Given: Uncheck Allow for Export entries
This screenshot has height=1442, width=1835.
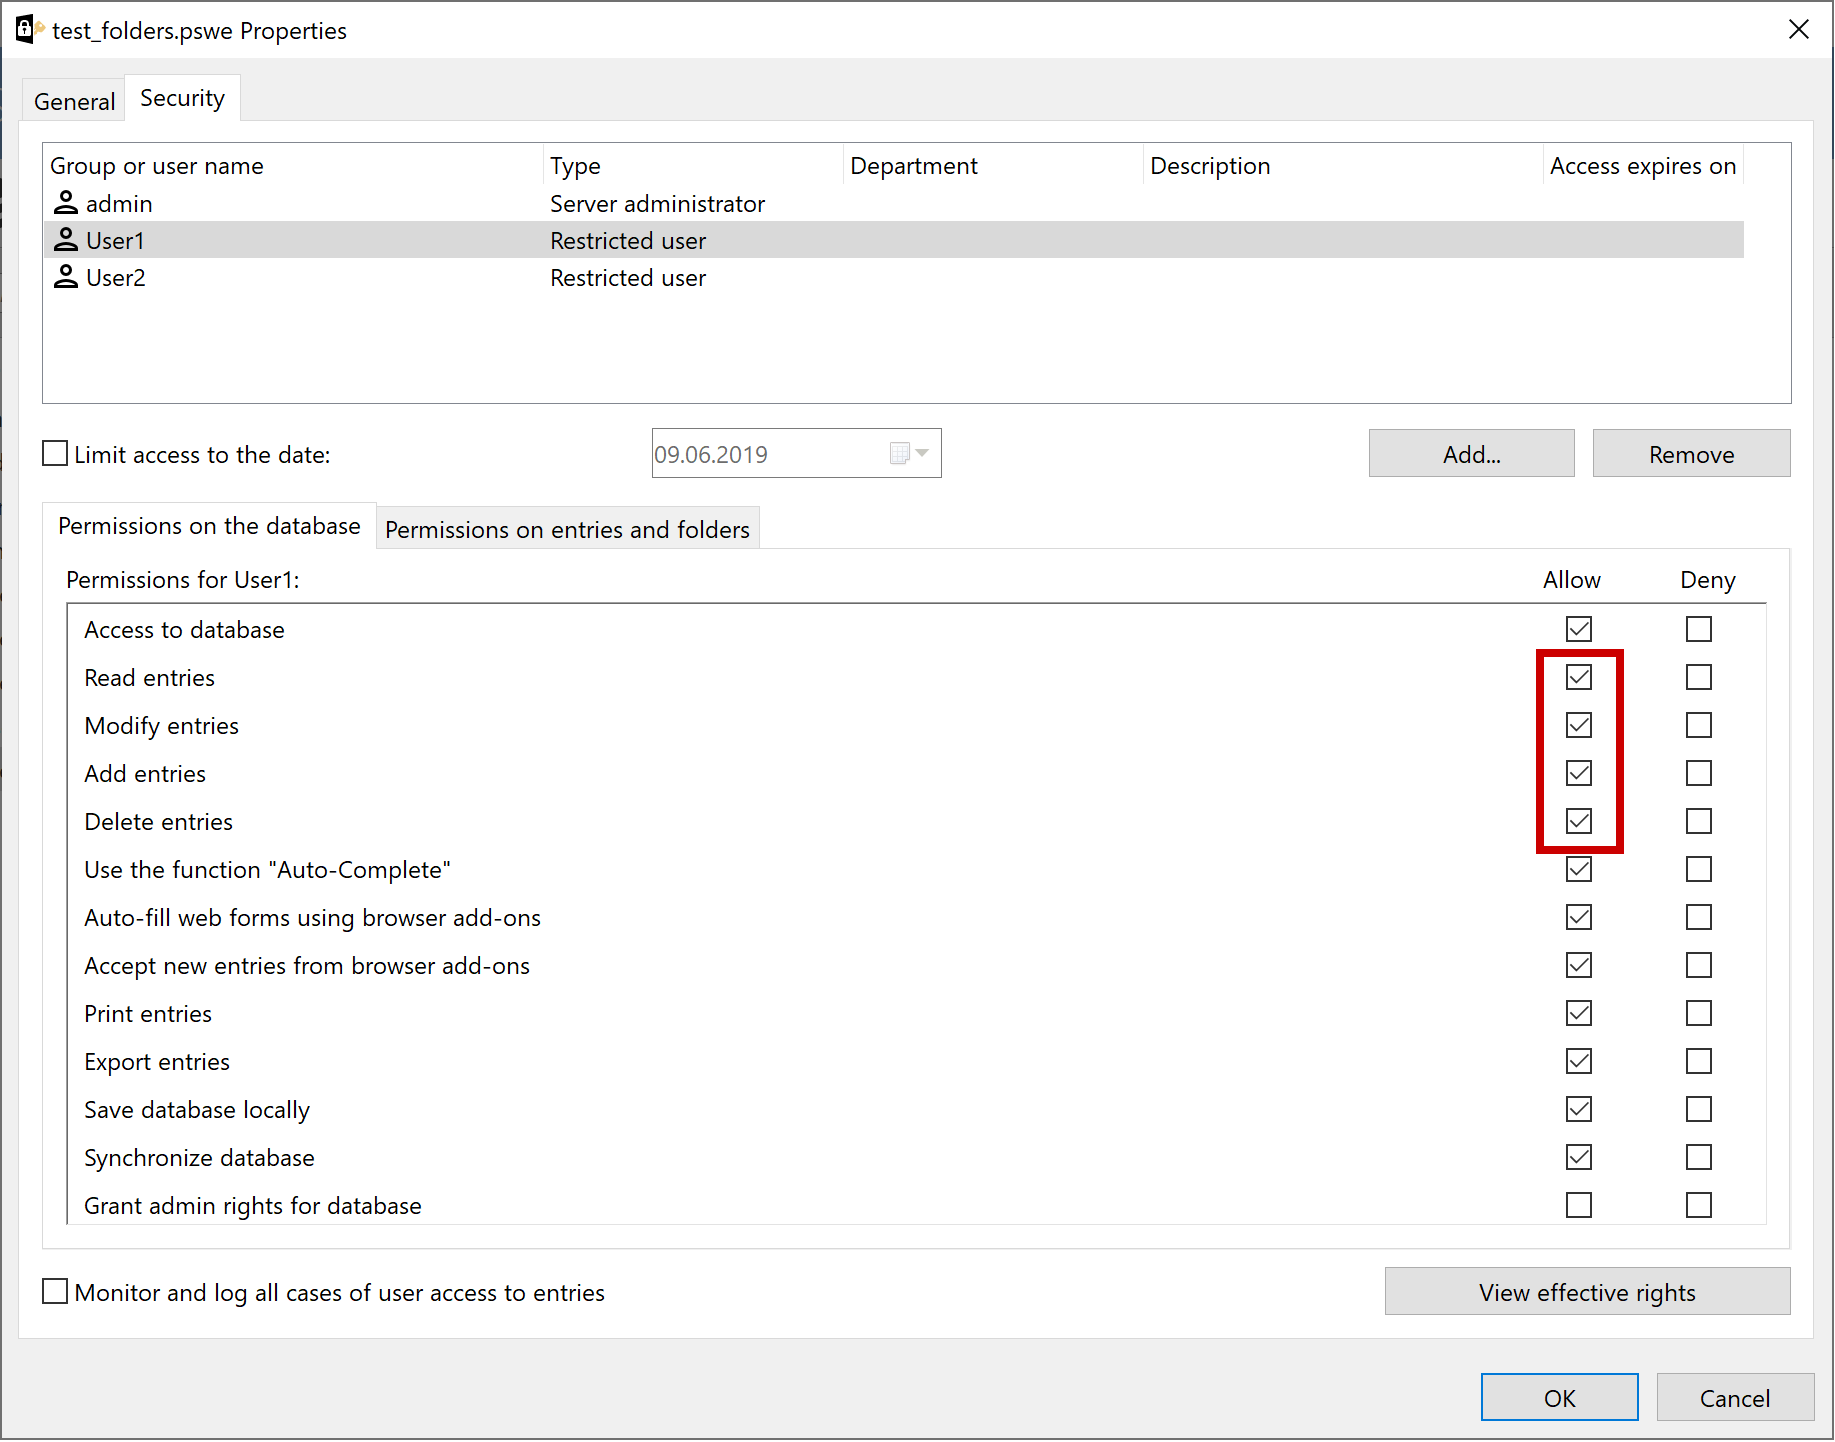Looking at the screenshot, I should coord(1579,1061).
